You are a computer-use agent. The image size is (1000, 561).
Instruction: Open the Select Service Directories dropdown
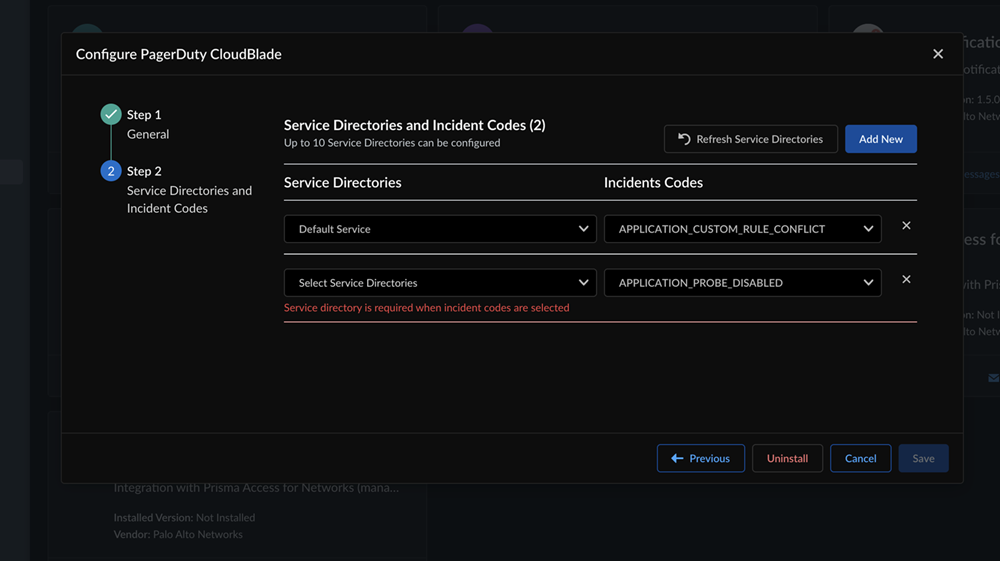(440, 283)
